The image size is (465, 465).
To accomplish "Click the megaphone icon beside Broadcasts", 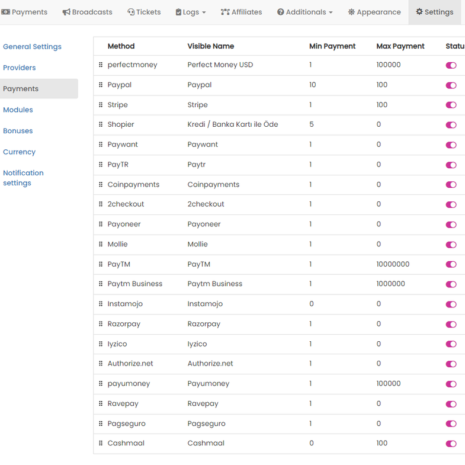I will click(66, 12).
